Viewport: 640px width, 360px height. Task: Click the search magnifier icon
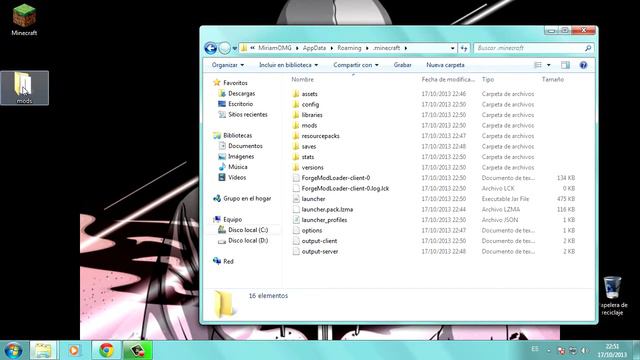coord(588,48)
